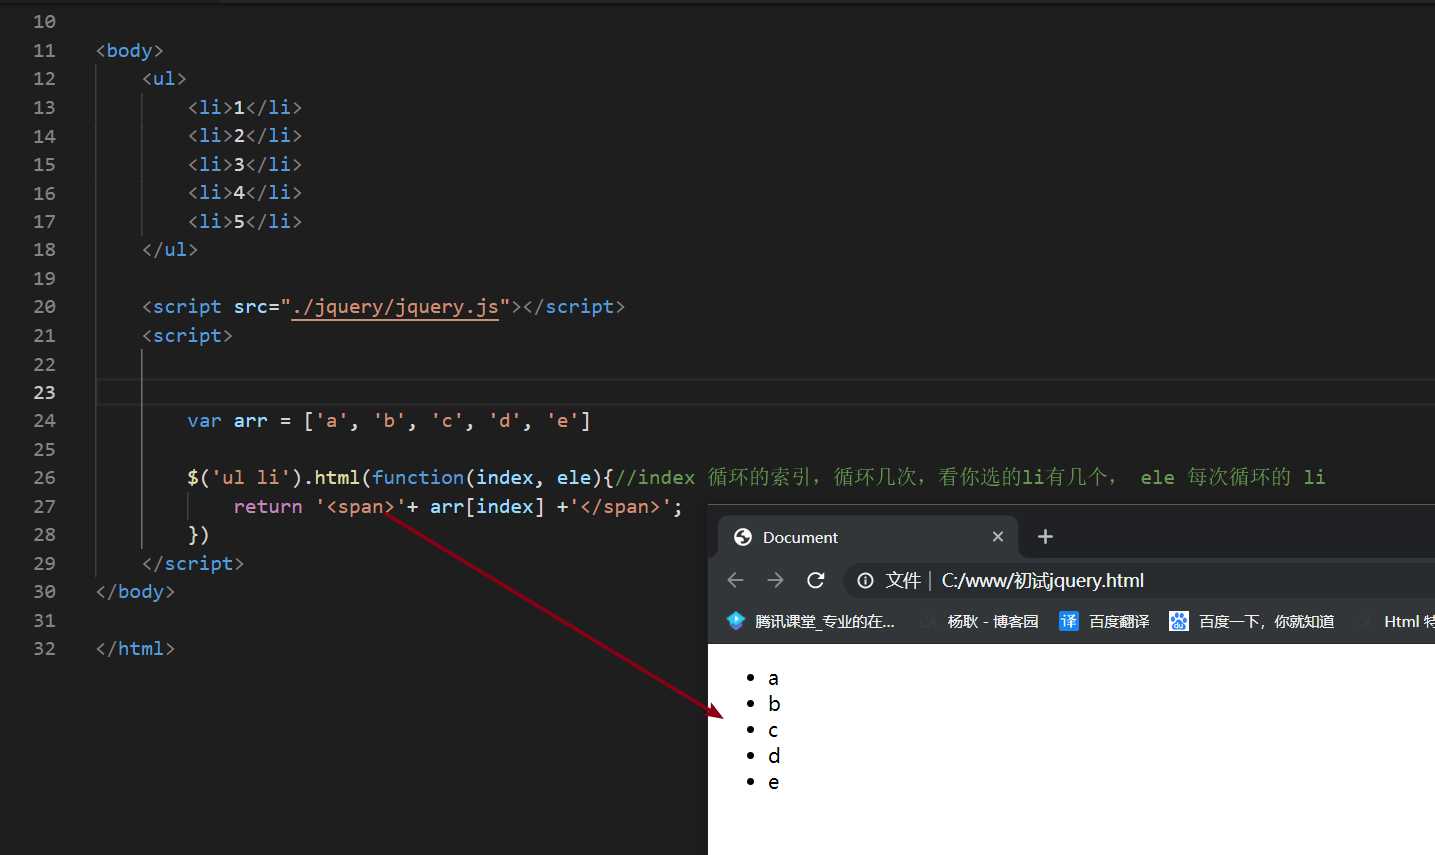The height and width of the screenshot is (855, 1435).
Task: Click list item 'b' in the page
Action: 774,704
